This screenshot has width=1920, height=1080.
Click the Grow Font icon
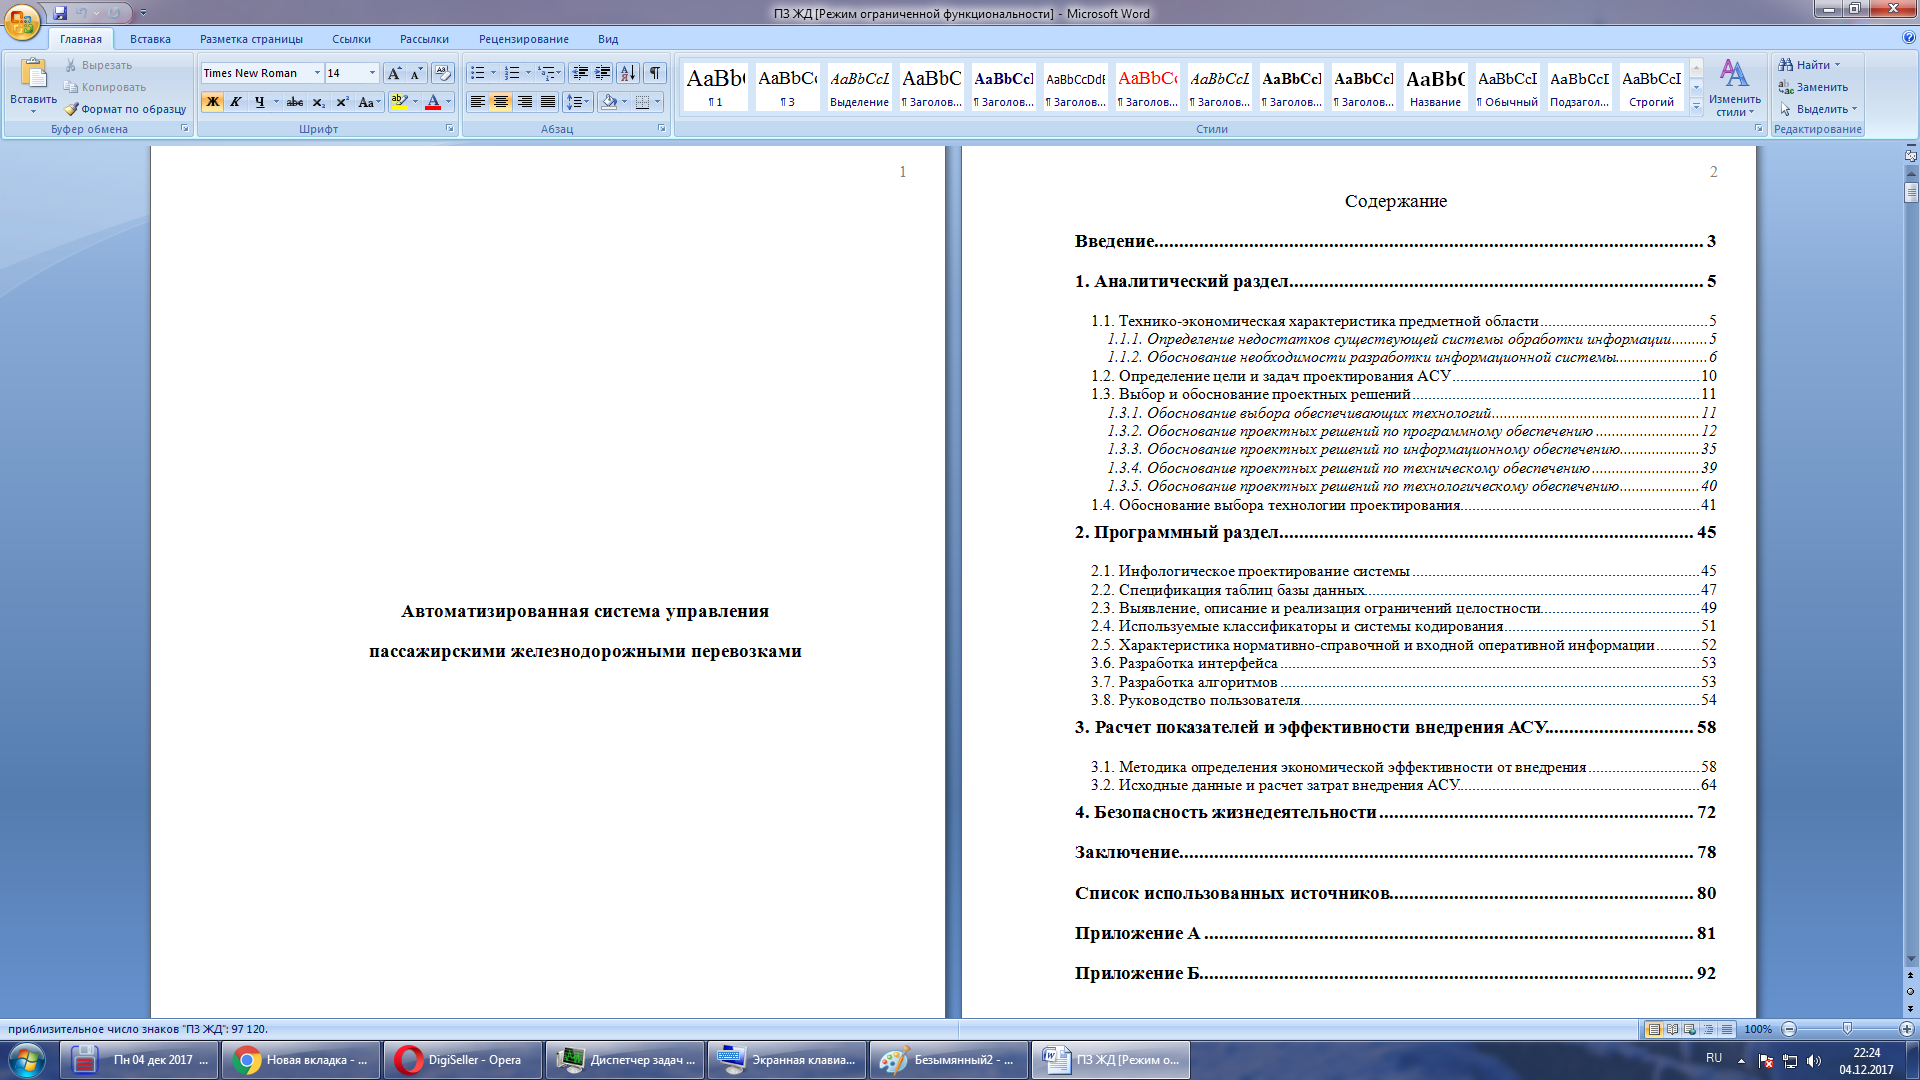point(394,73)
